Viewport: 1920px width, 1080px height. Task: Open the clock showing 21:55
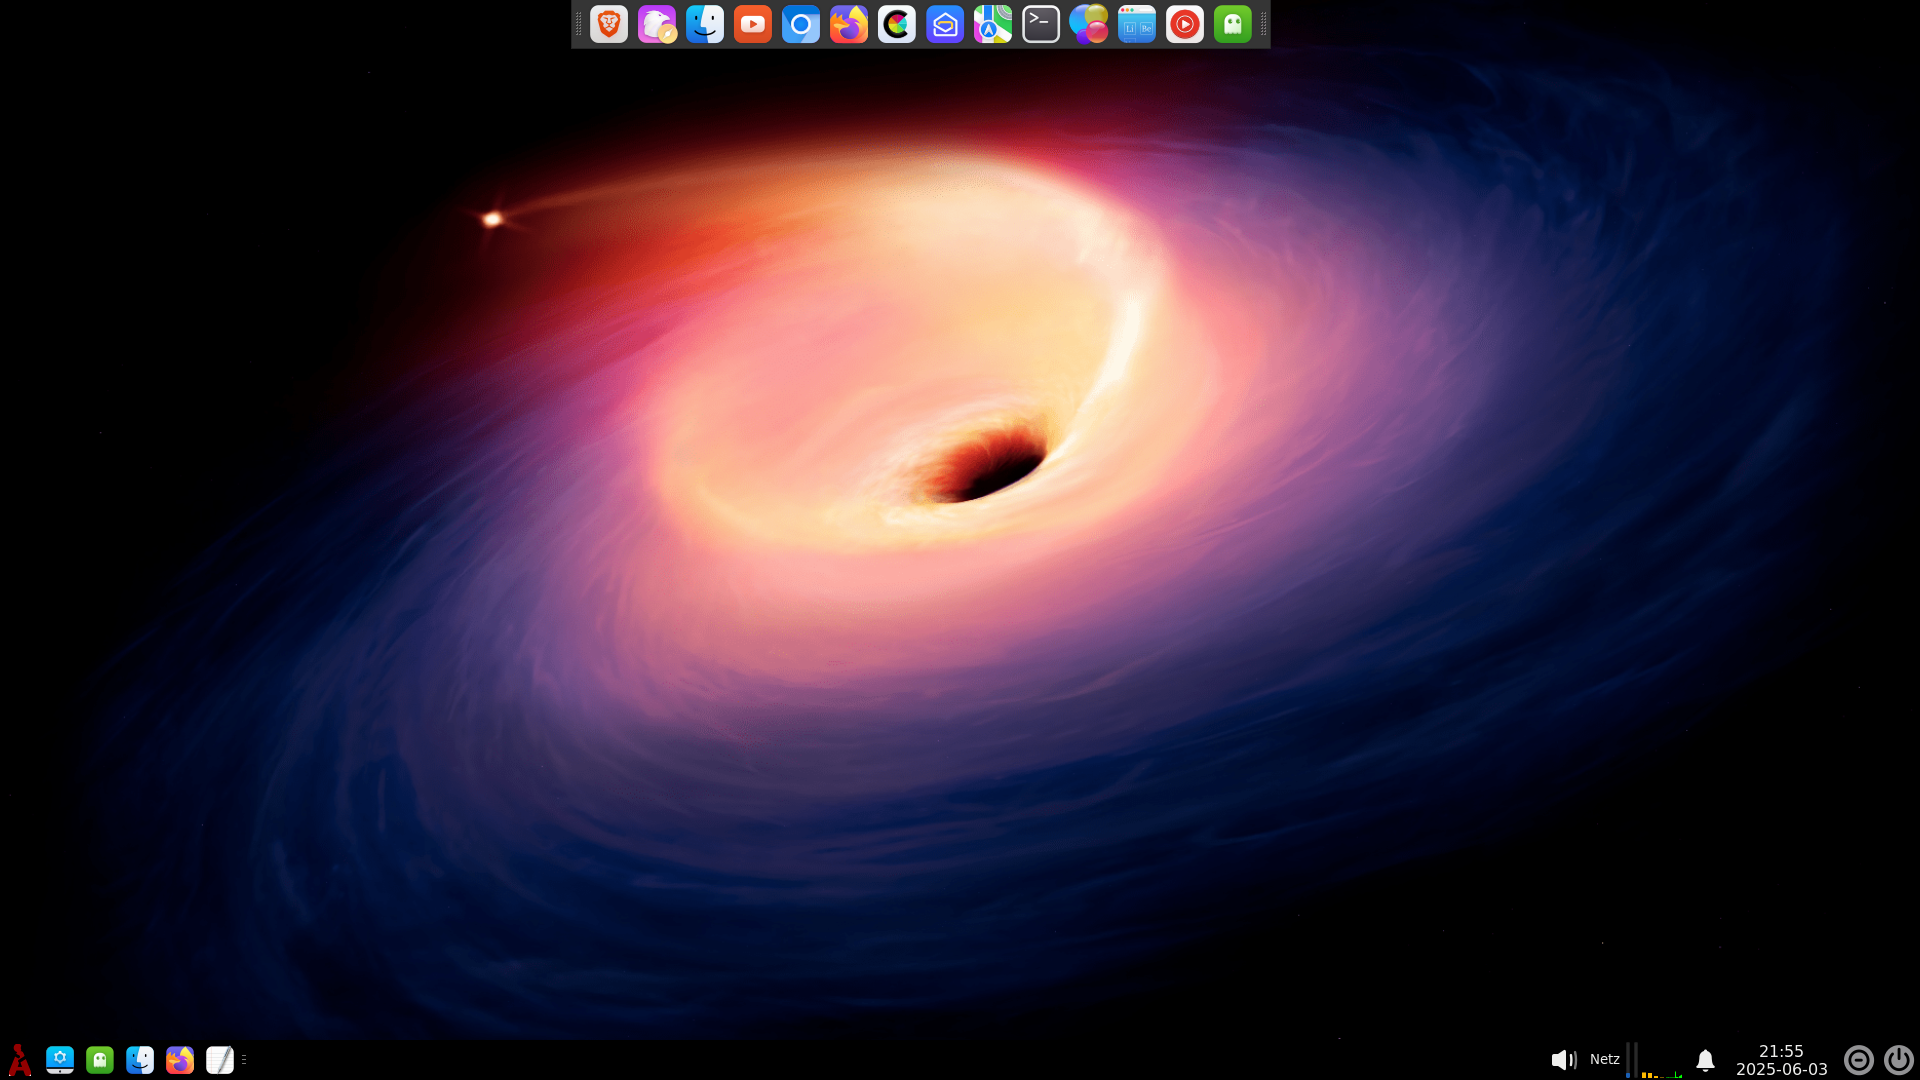(x=1781, y=1060)
